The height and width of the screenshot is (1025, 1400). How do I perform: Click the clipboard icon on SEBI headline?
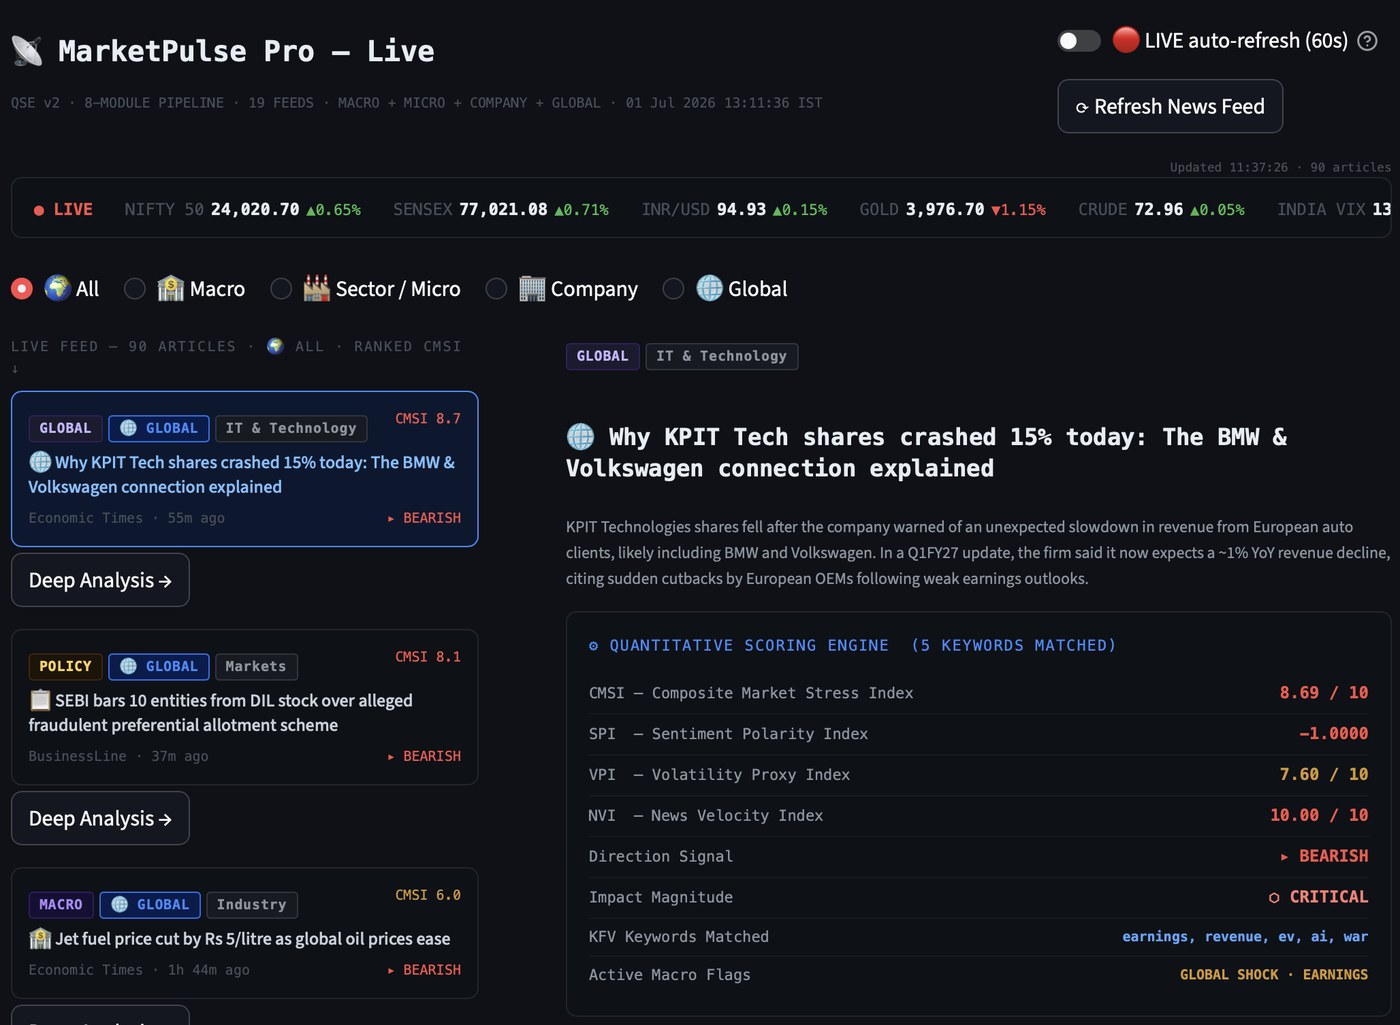point(40,700)
